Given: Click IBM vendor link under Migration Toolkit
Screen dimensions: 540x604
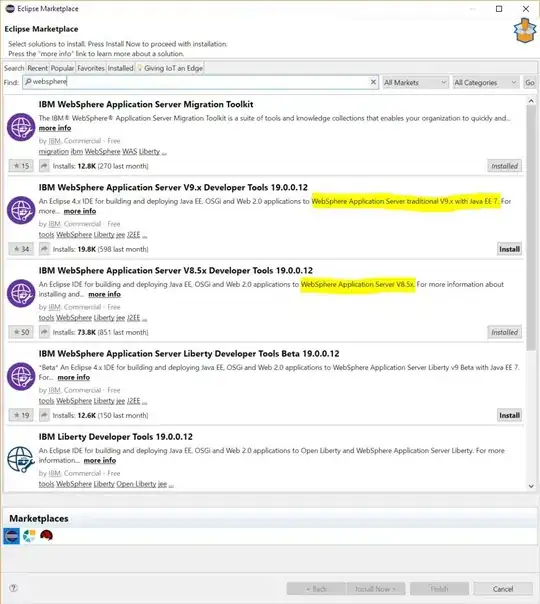Looking at the screenshot, I should [55, 141].
